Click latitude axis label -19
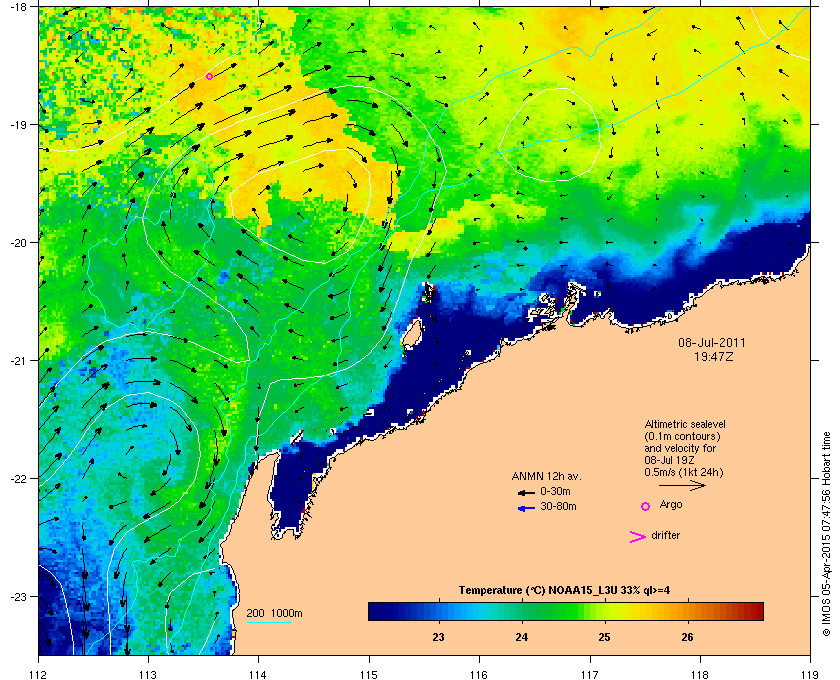 pyautogui.click(x=18, y=124)
